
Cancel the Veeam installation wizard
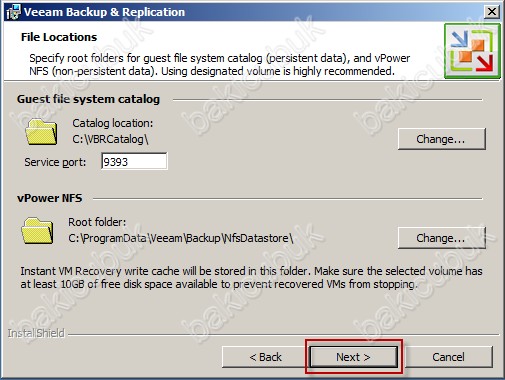(x=448, y=357)
